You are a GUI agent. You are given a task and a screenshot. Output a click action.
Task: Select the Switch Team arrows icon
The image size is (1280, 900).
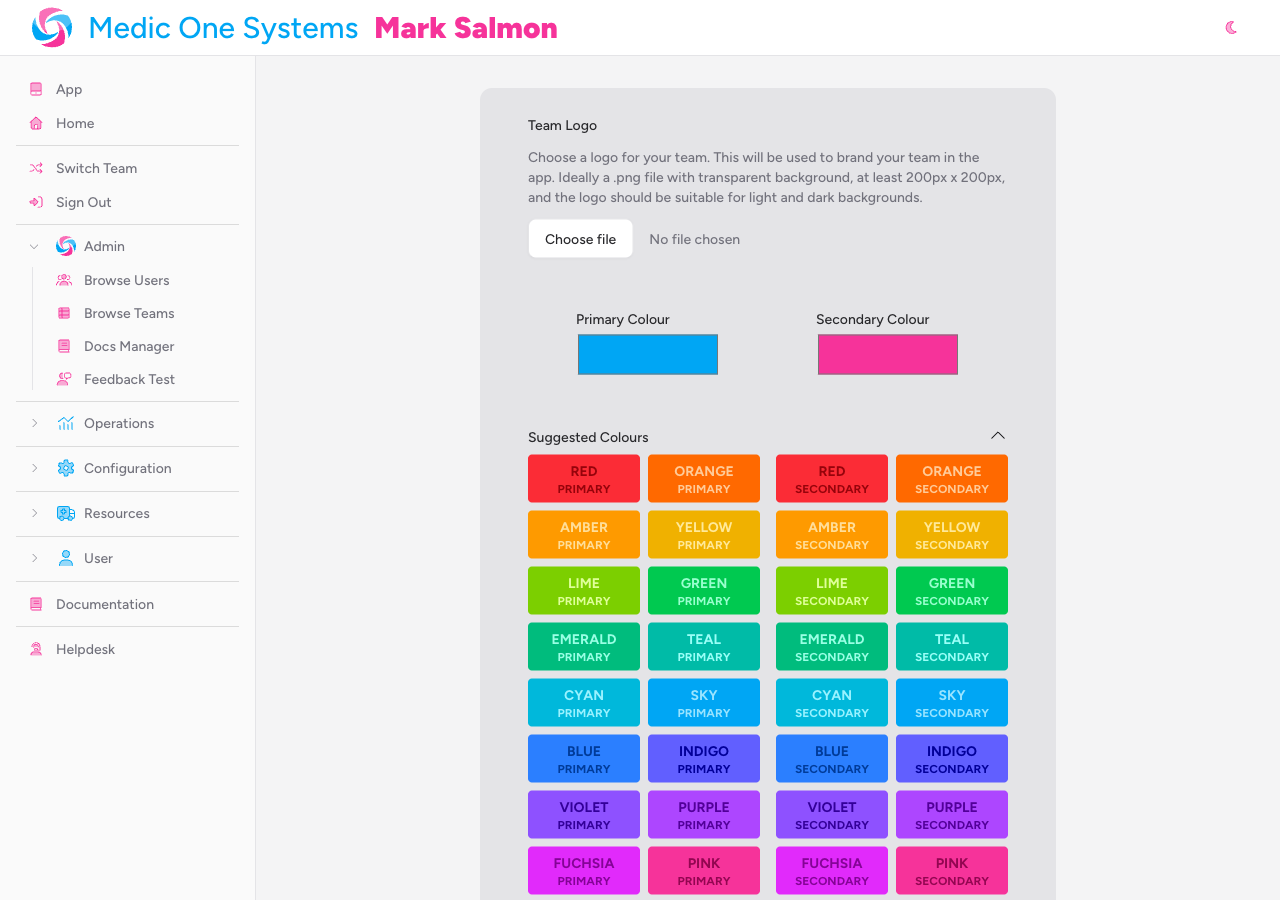(x=36, y=168)
